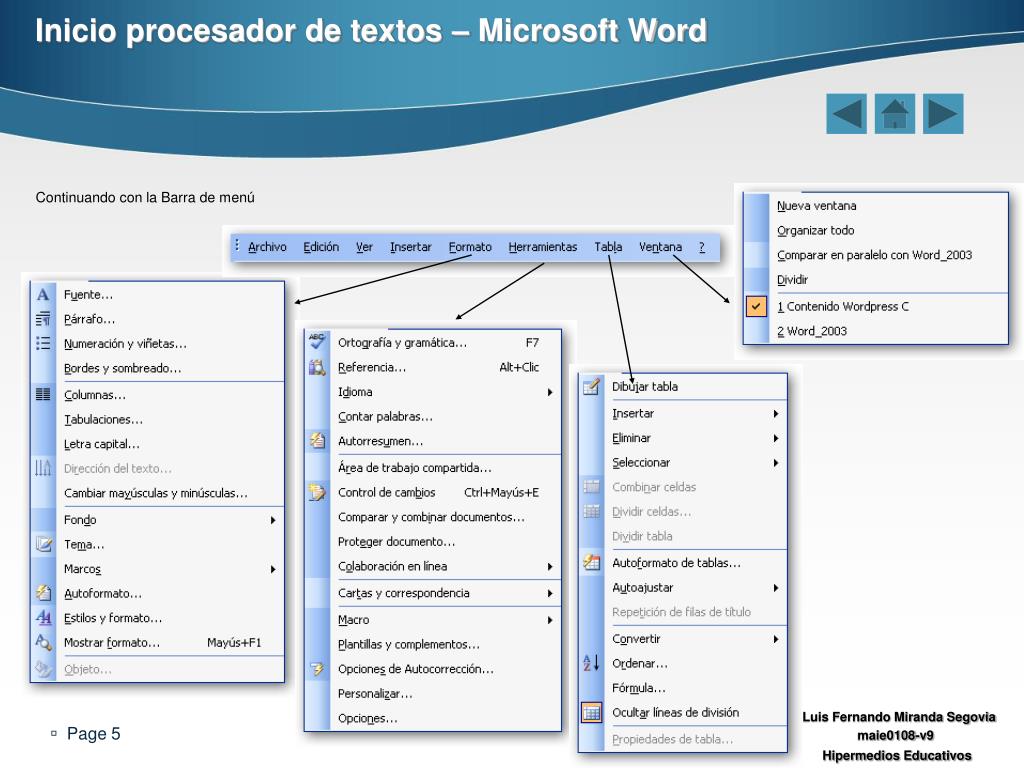Click the Dibujar tabla pencil icon
The width and height of the screenshot is (1024, 768).
click(591, 387)
